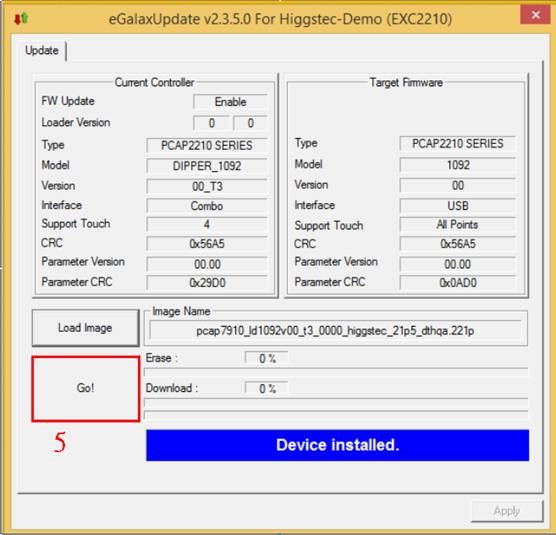Click the Target Firmware group title
The width and height of the screenshot is (556, 535).
[406, 83]
